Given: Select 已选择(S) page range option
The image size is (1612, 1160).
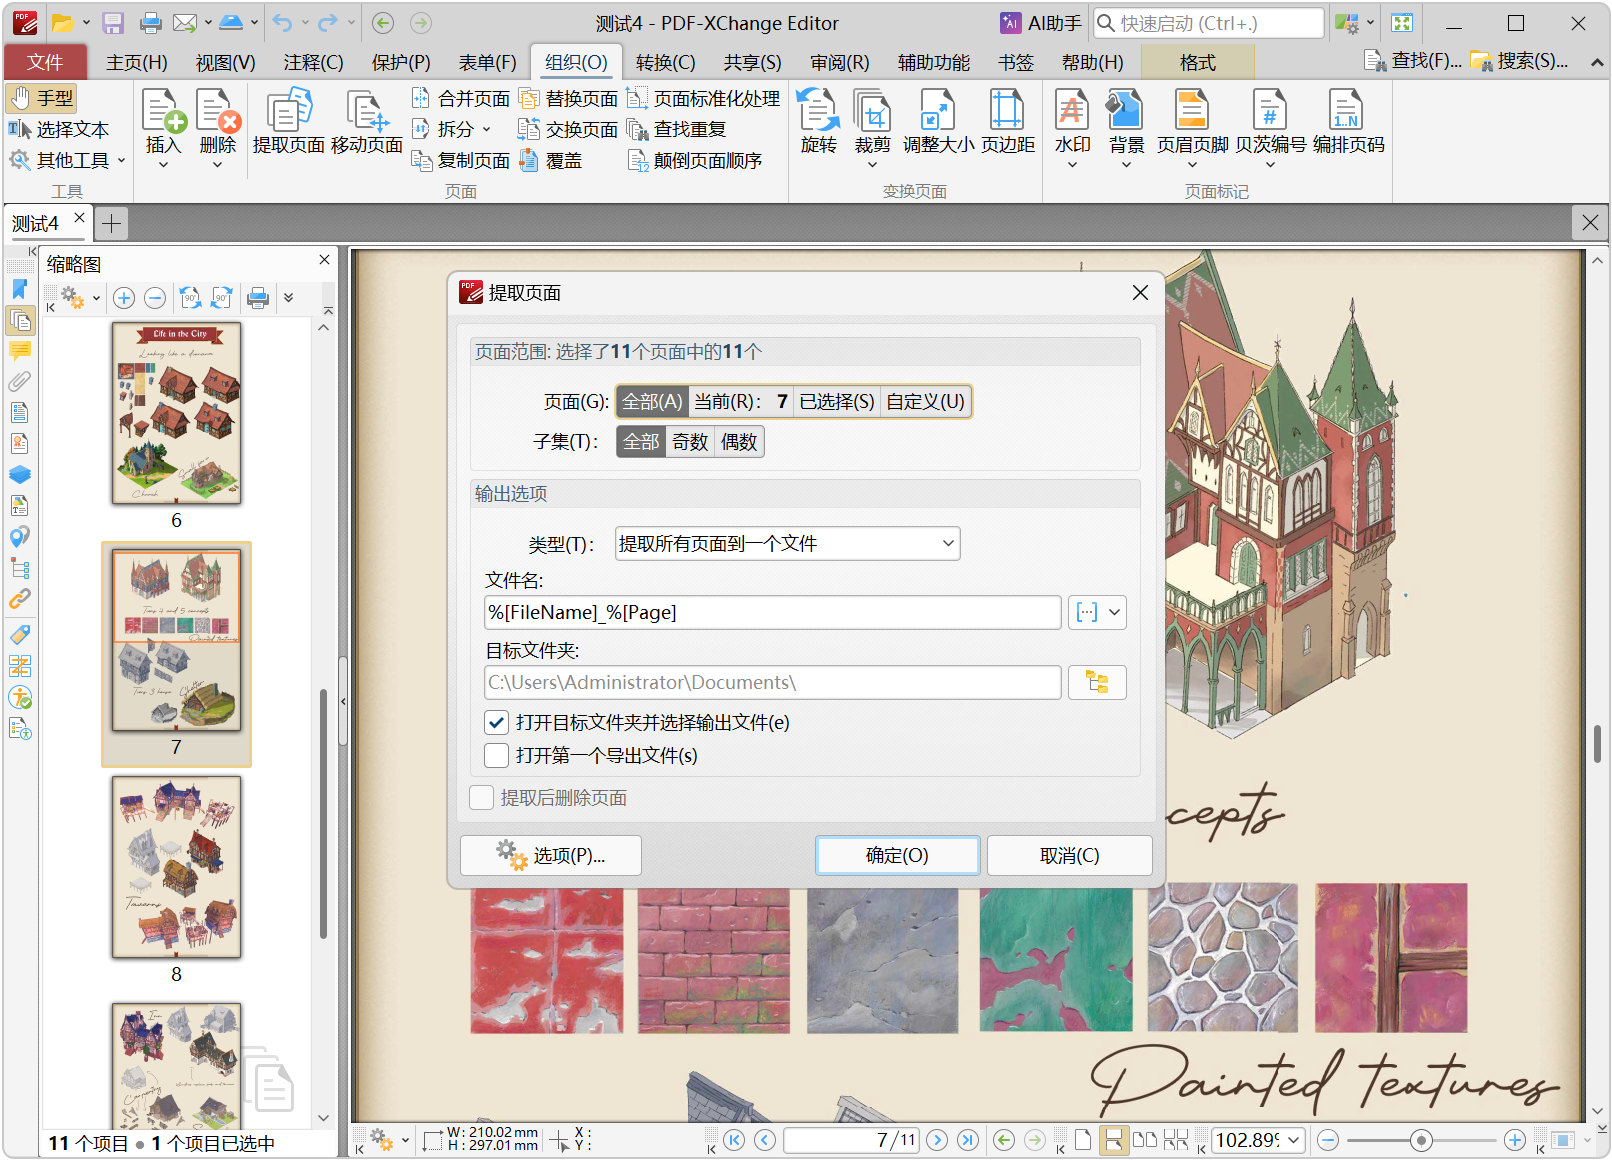Looking at the screenshot, I should coord(836,402).
